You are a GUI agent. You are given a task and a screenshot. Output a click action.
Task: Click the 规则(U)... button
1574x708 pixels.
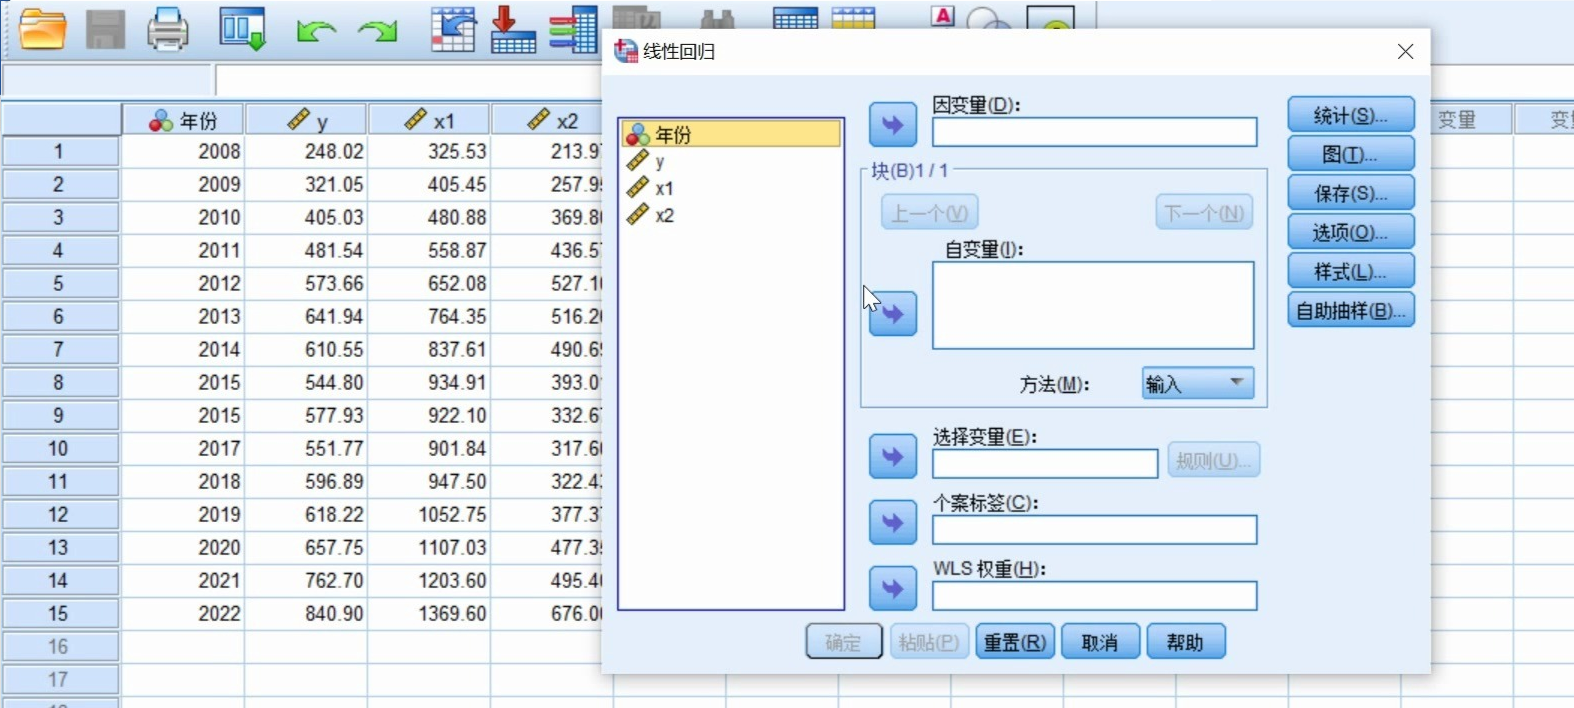tap(1213, 460)
